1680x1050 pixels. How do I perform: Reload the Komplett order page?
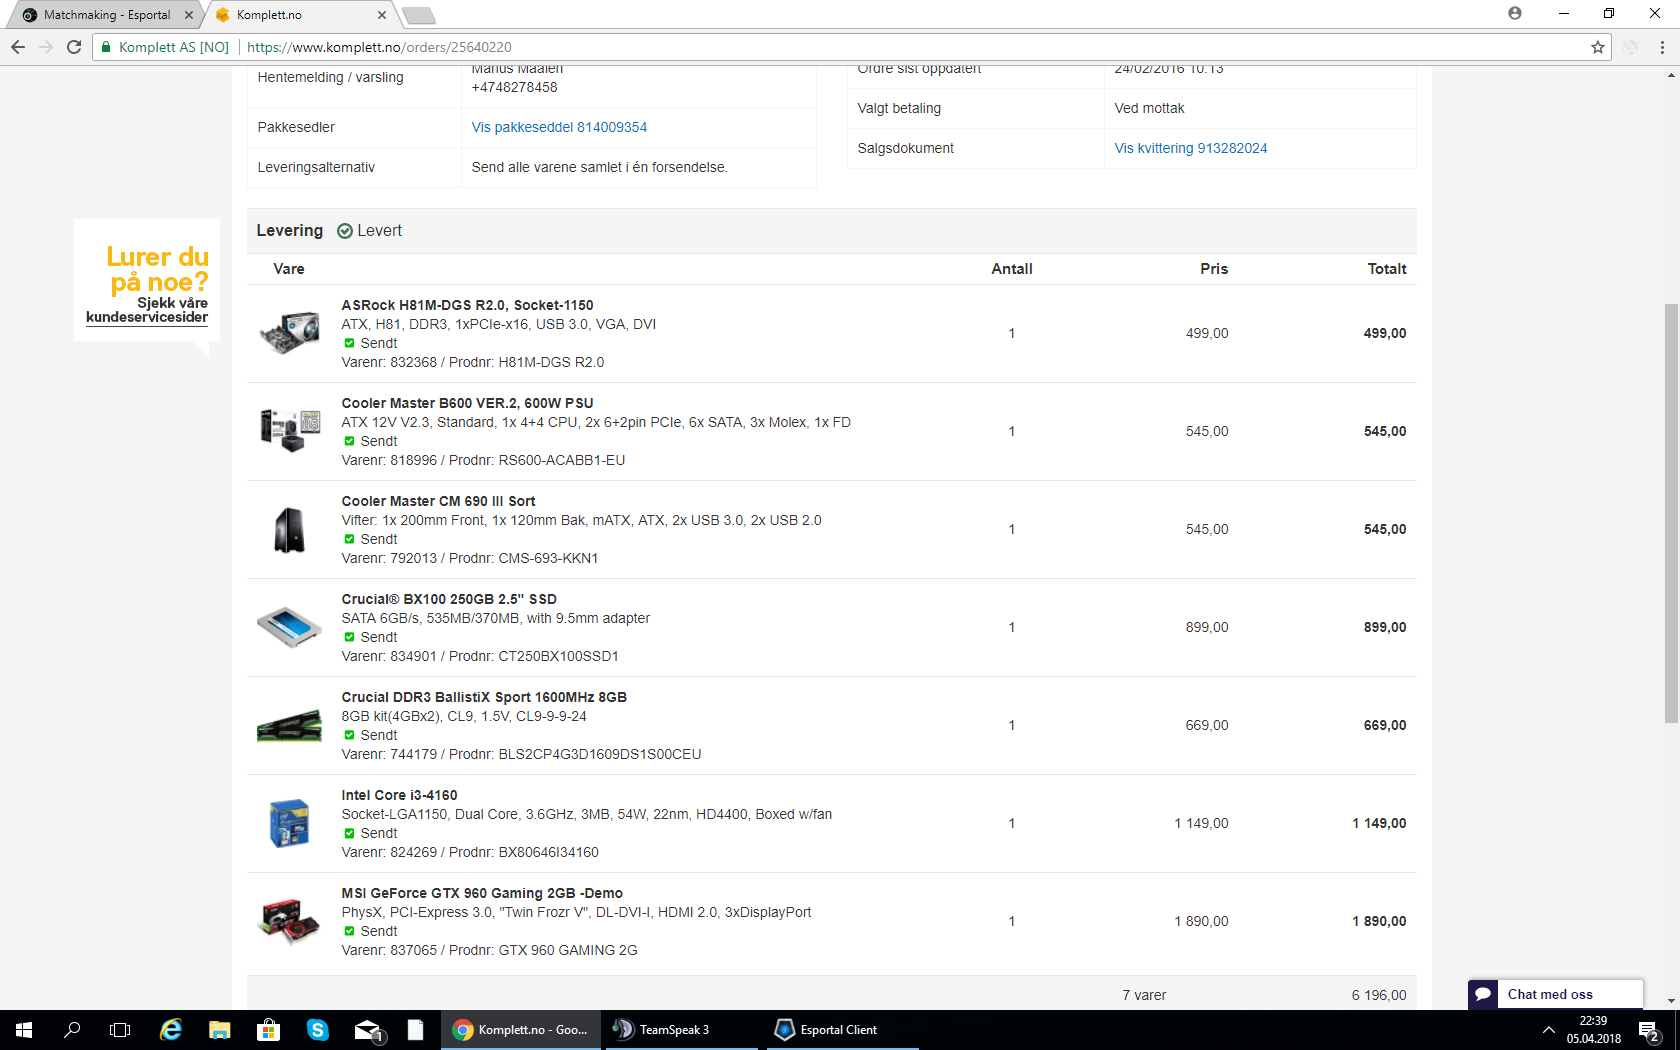click(74, 47)
